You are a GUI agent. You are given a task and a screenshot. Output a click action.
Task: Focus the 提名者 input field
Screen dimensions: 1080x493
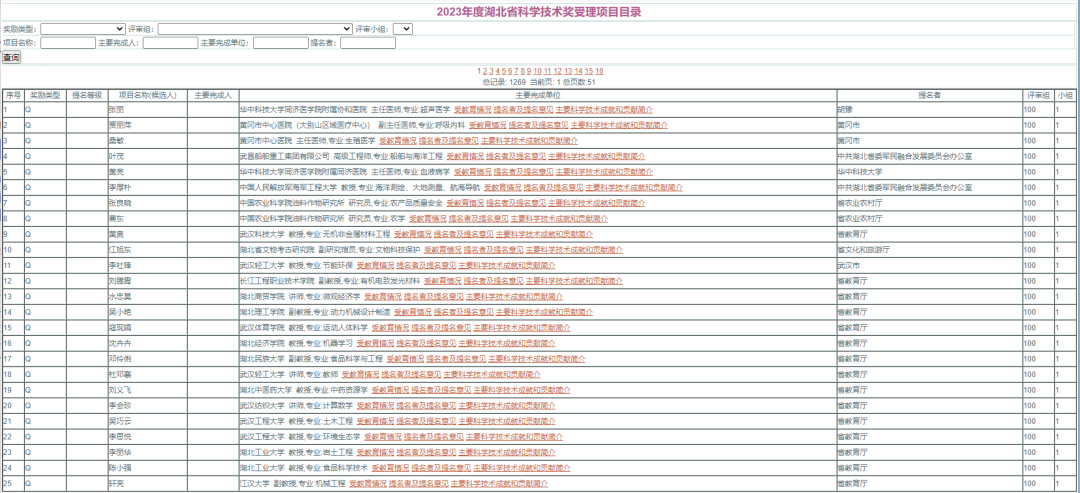pos(368,43)
